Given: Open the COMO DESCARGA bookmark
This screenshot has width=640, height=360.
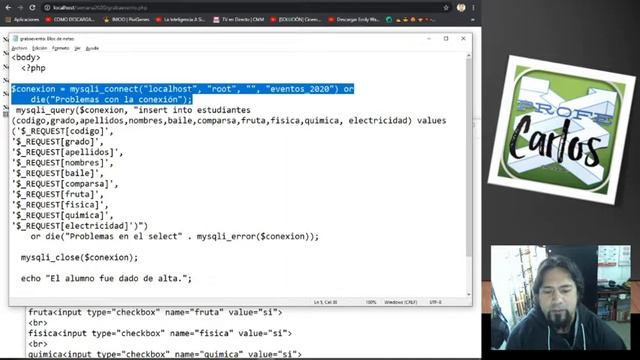Looking at the screenshot, I should click(70, 19).
